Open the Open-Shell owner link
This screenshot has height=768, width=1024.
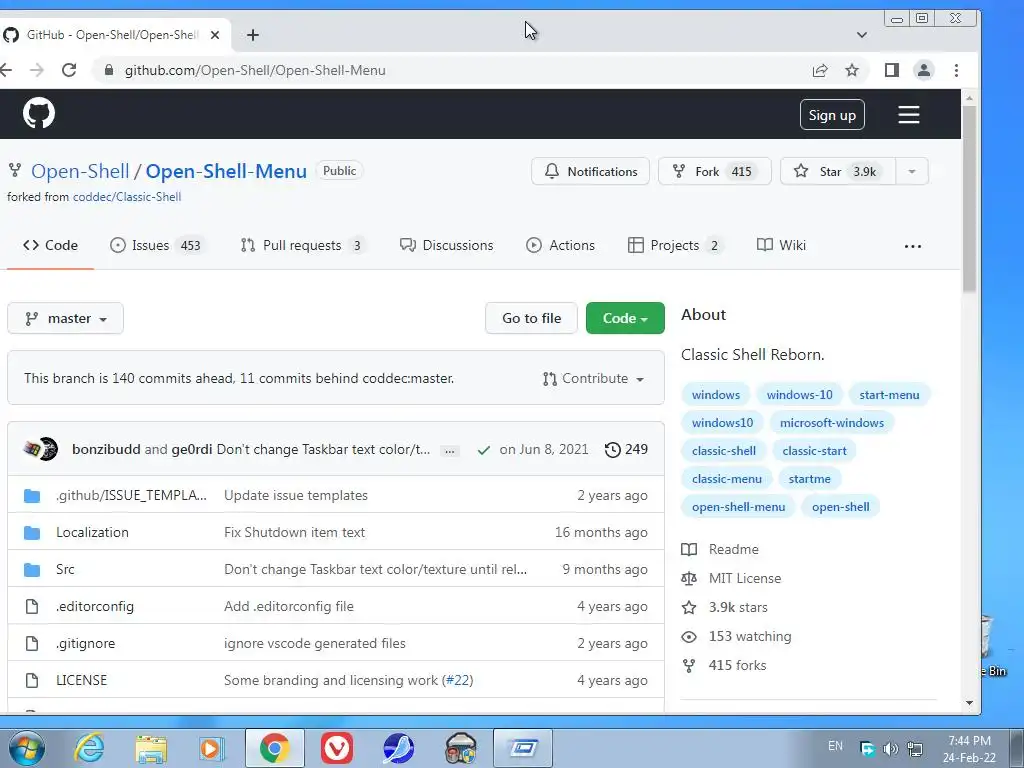pyautogui.click(x=80, y=171)
